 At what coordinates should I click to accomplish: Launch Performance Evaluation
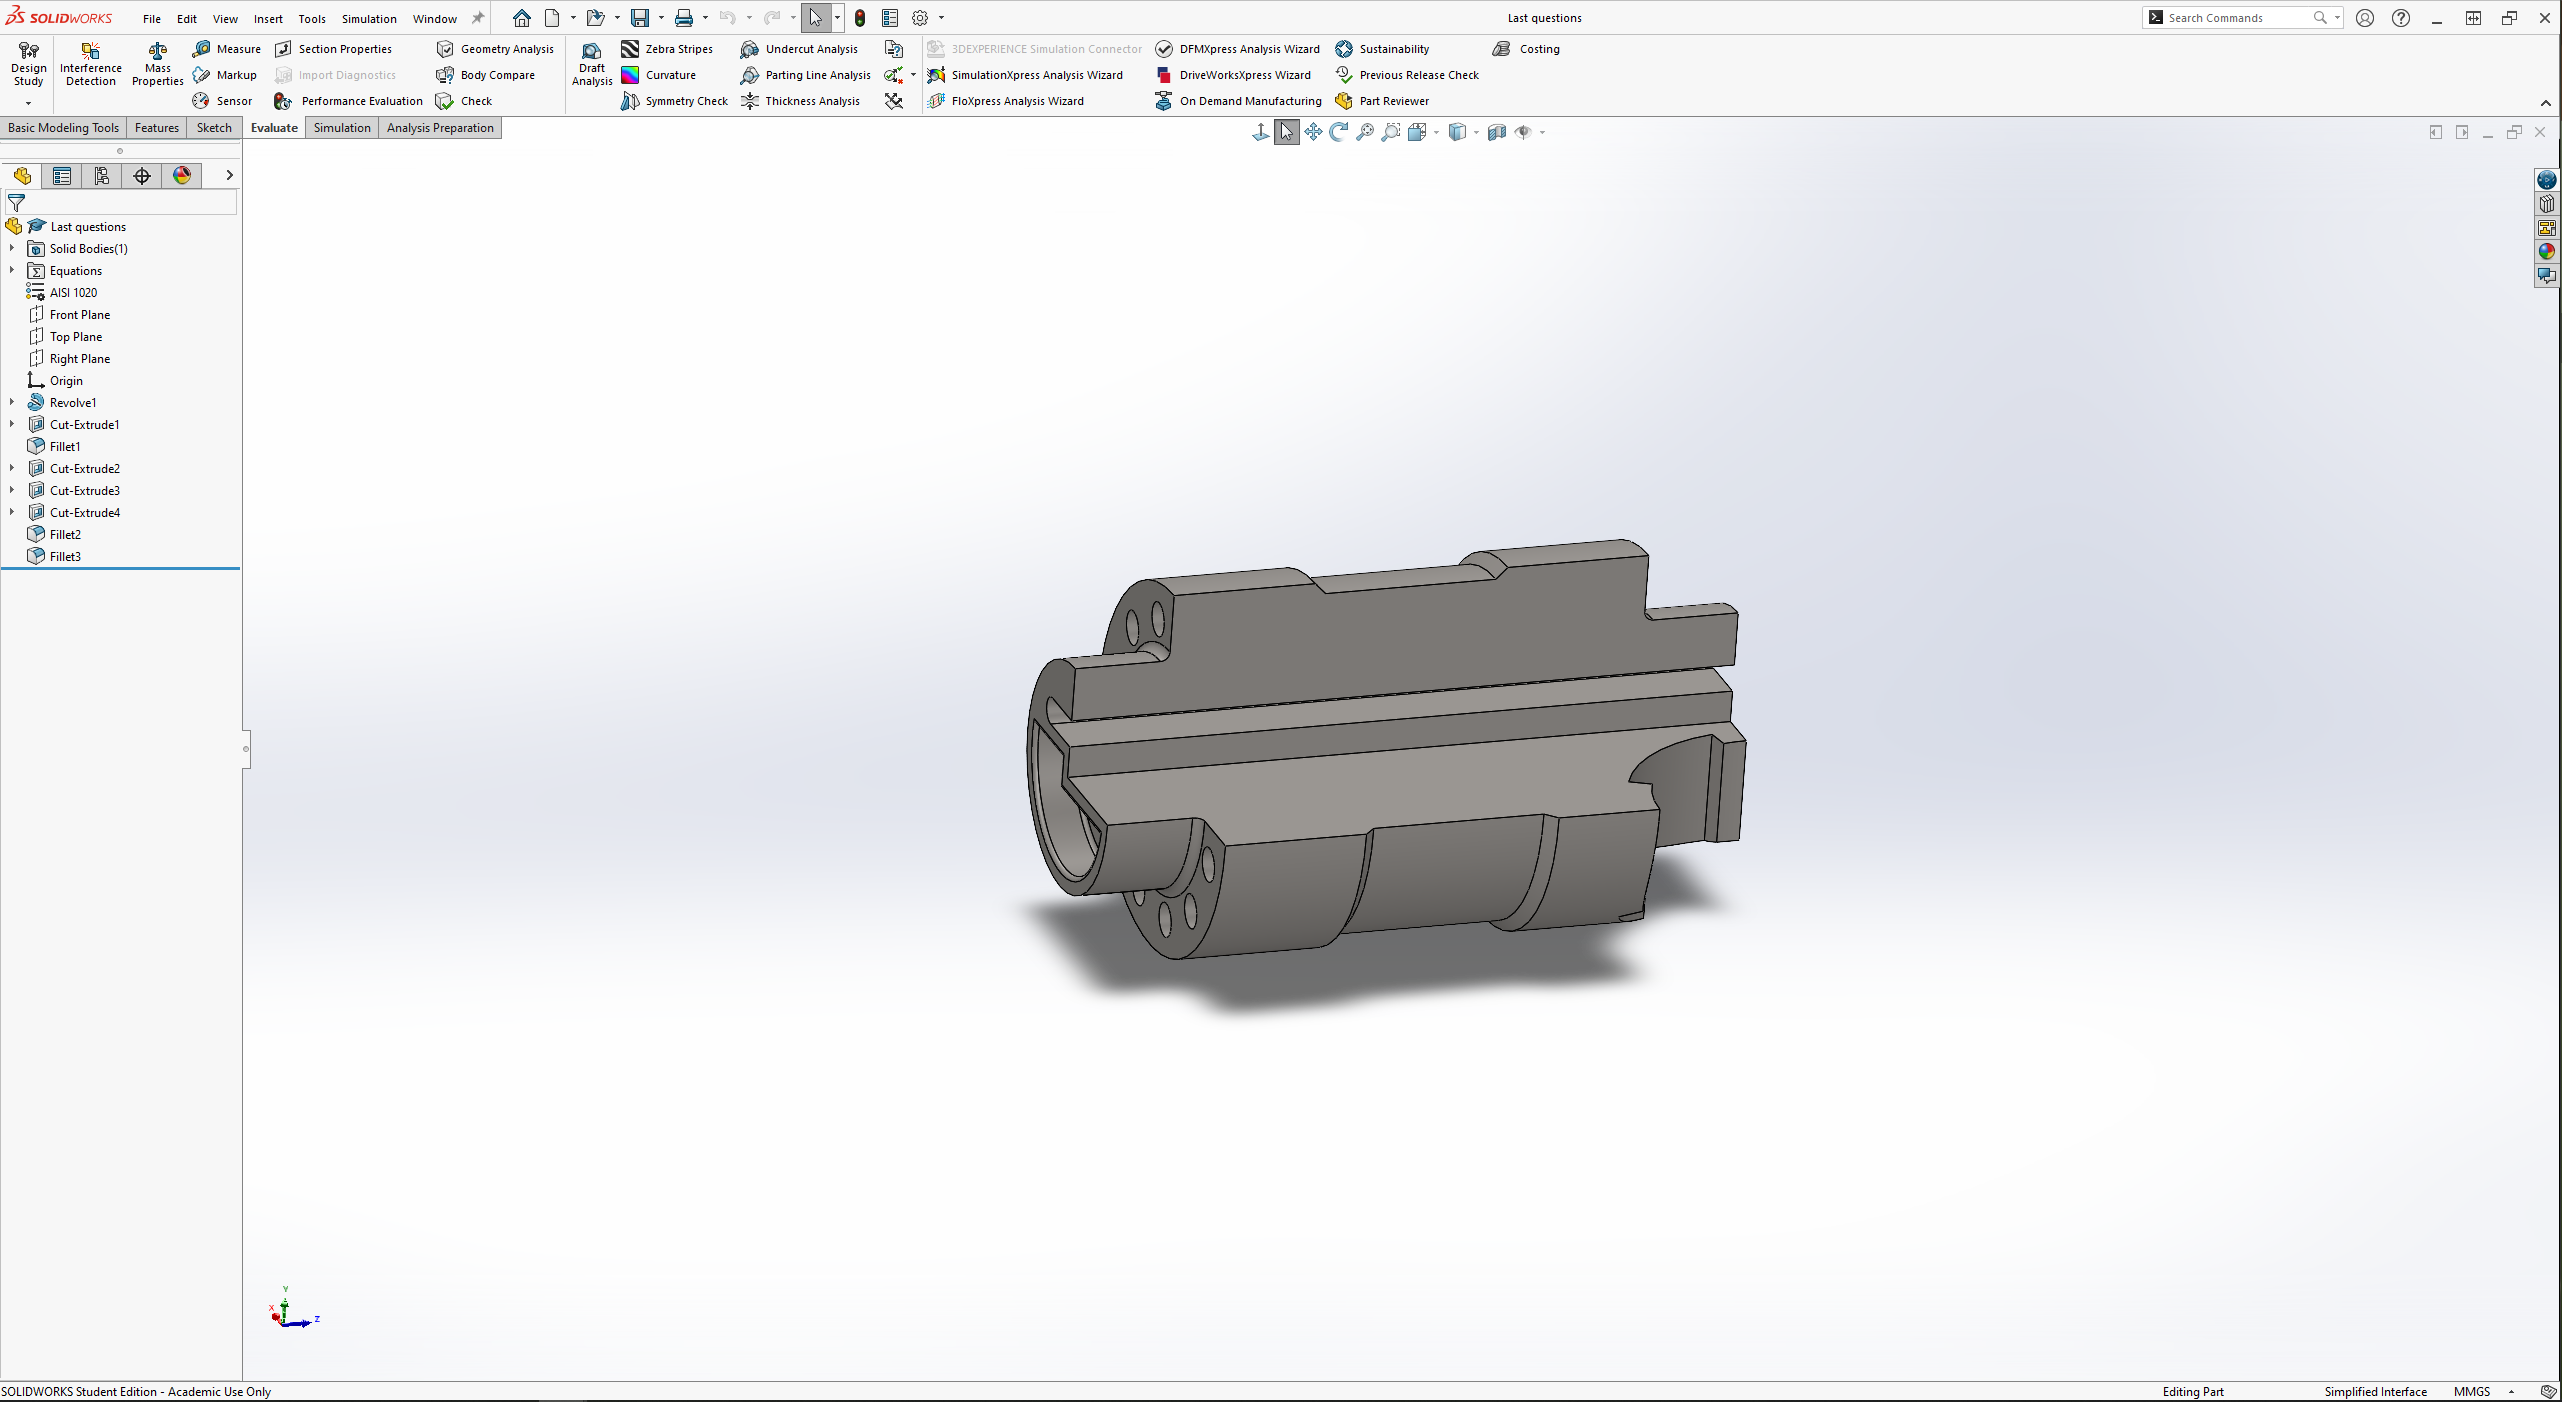349,101
